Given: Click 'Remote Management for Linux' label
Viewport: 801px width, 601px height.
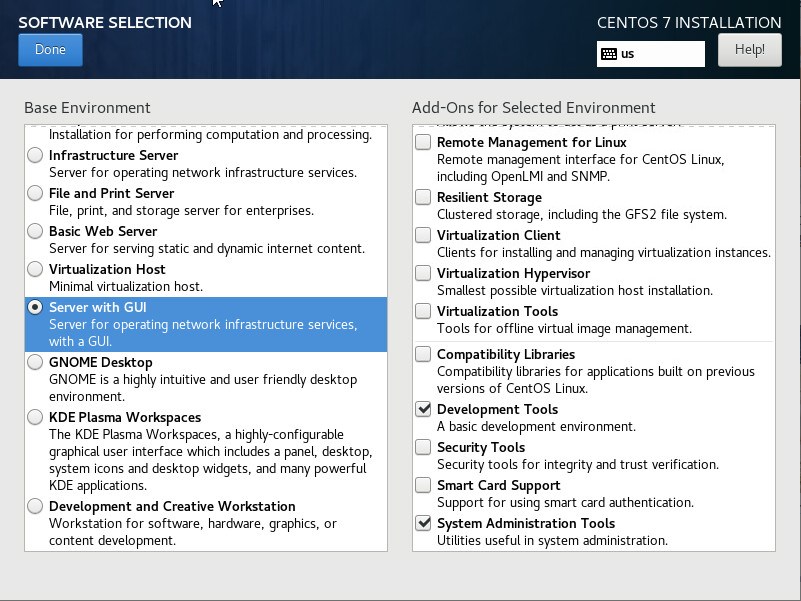Looking at the screenshot, I should [x=532, y=143].
